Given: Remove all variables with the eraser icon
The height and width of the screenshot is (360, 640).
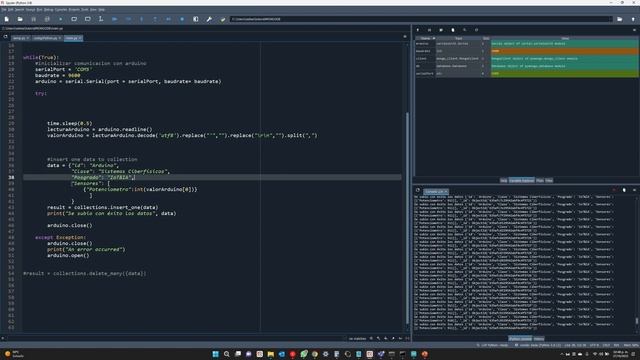Looking at the screenshot, I should pyautogui.click(x=453, y=30).
